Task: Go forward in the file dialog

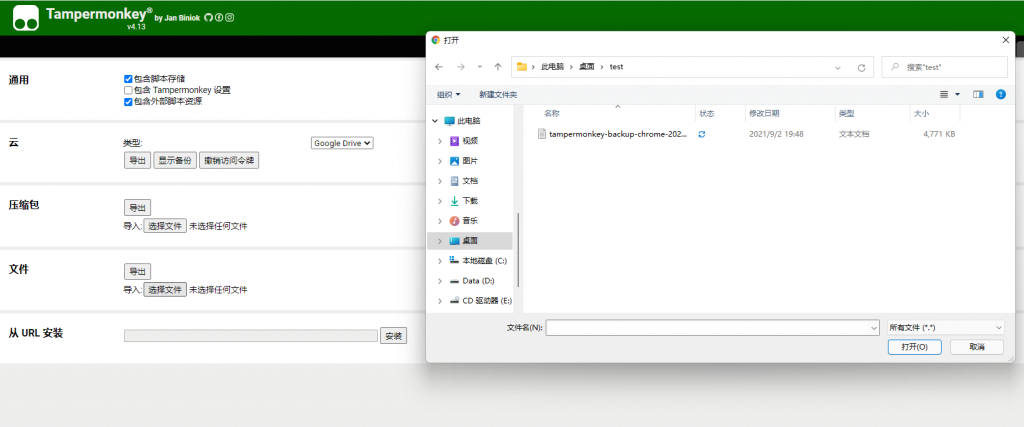Action: [460, 67]
